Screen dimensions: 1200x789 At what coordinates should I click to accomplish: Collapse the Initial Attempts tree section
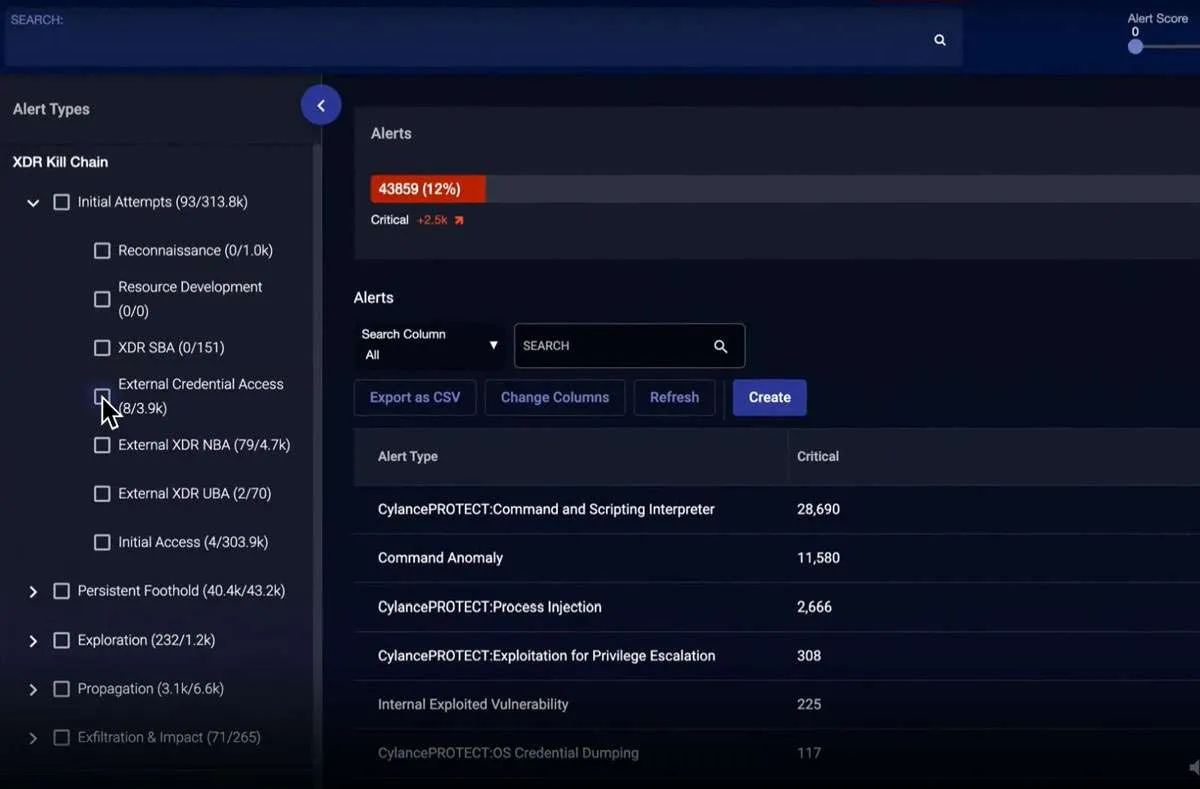[x=33, y=203]
